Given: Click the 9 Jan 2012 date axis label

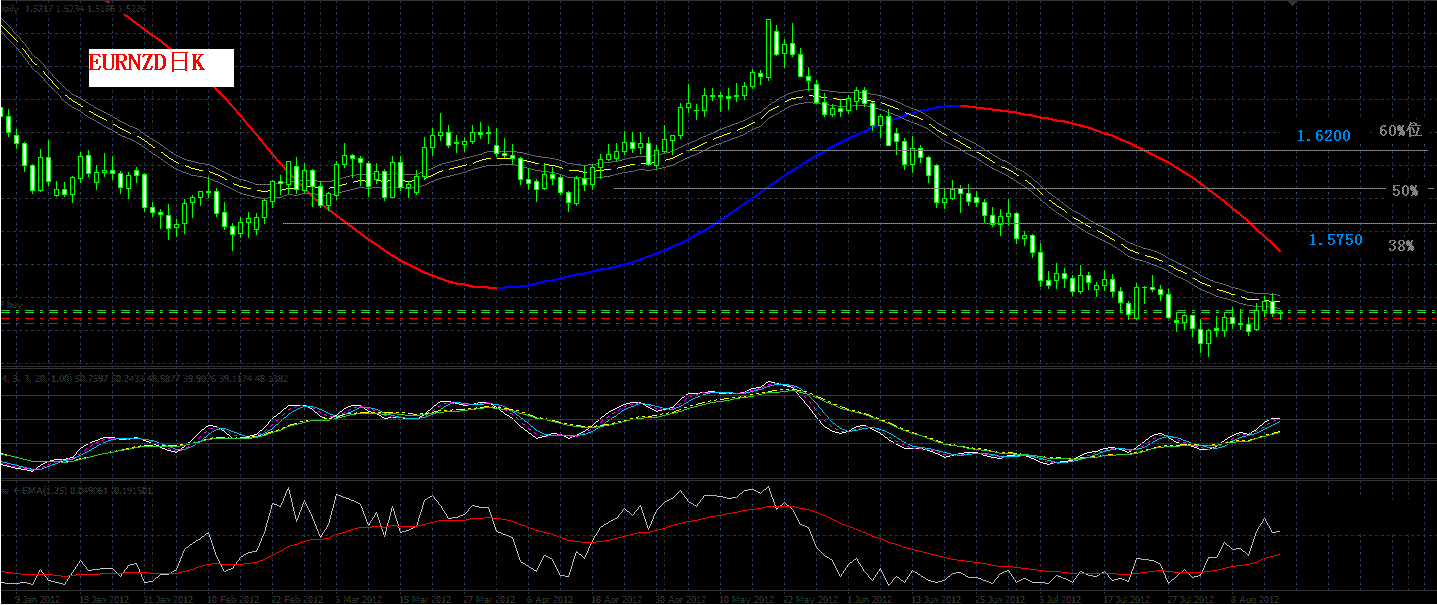Looking at the screenshot, I should pyautogui.click(x=38, y=599).
